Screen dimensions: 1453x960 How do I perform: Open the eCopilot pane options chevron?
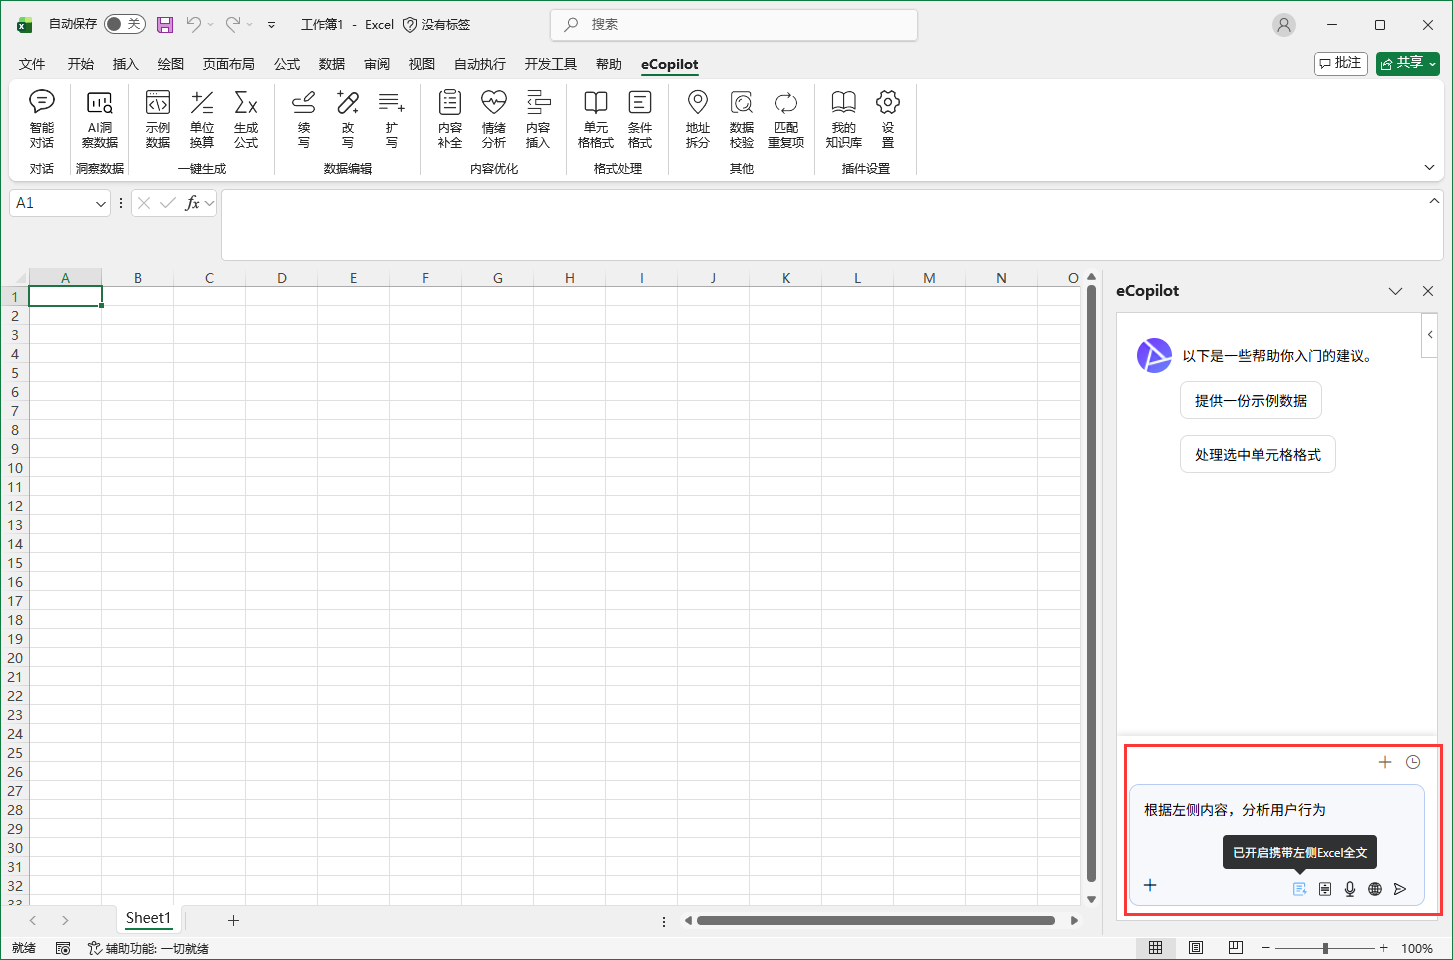(x=1395, y=291)
